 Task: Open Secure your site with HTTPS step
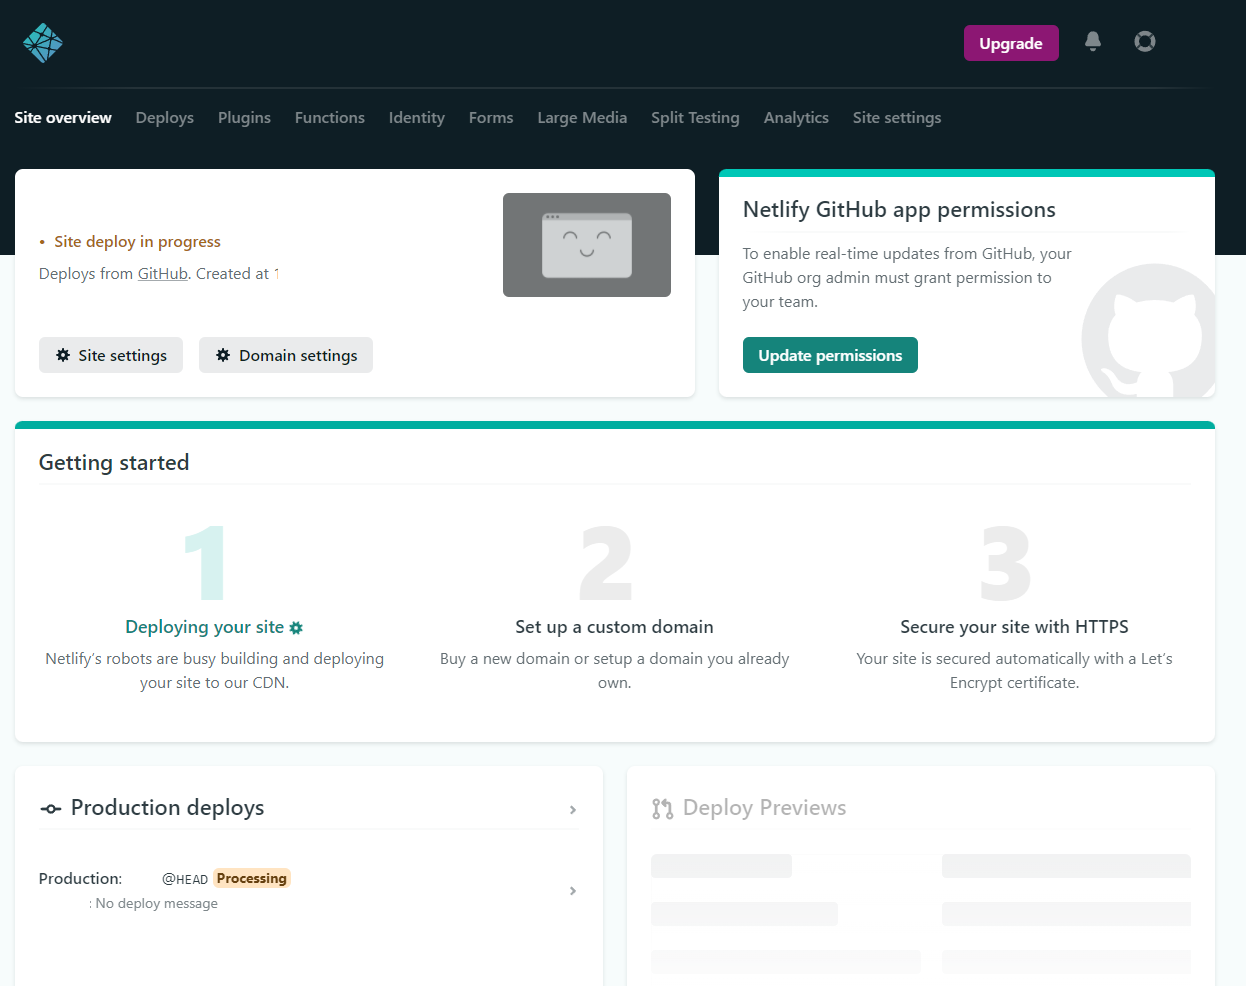click(1014, 627)
